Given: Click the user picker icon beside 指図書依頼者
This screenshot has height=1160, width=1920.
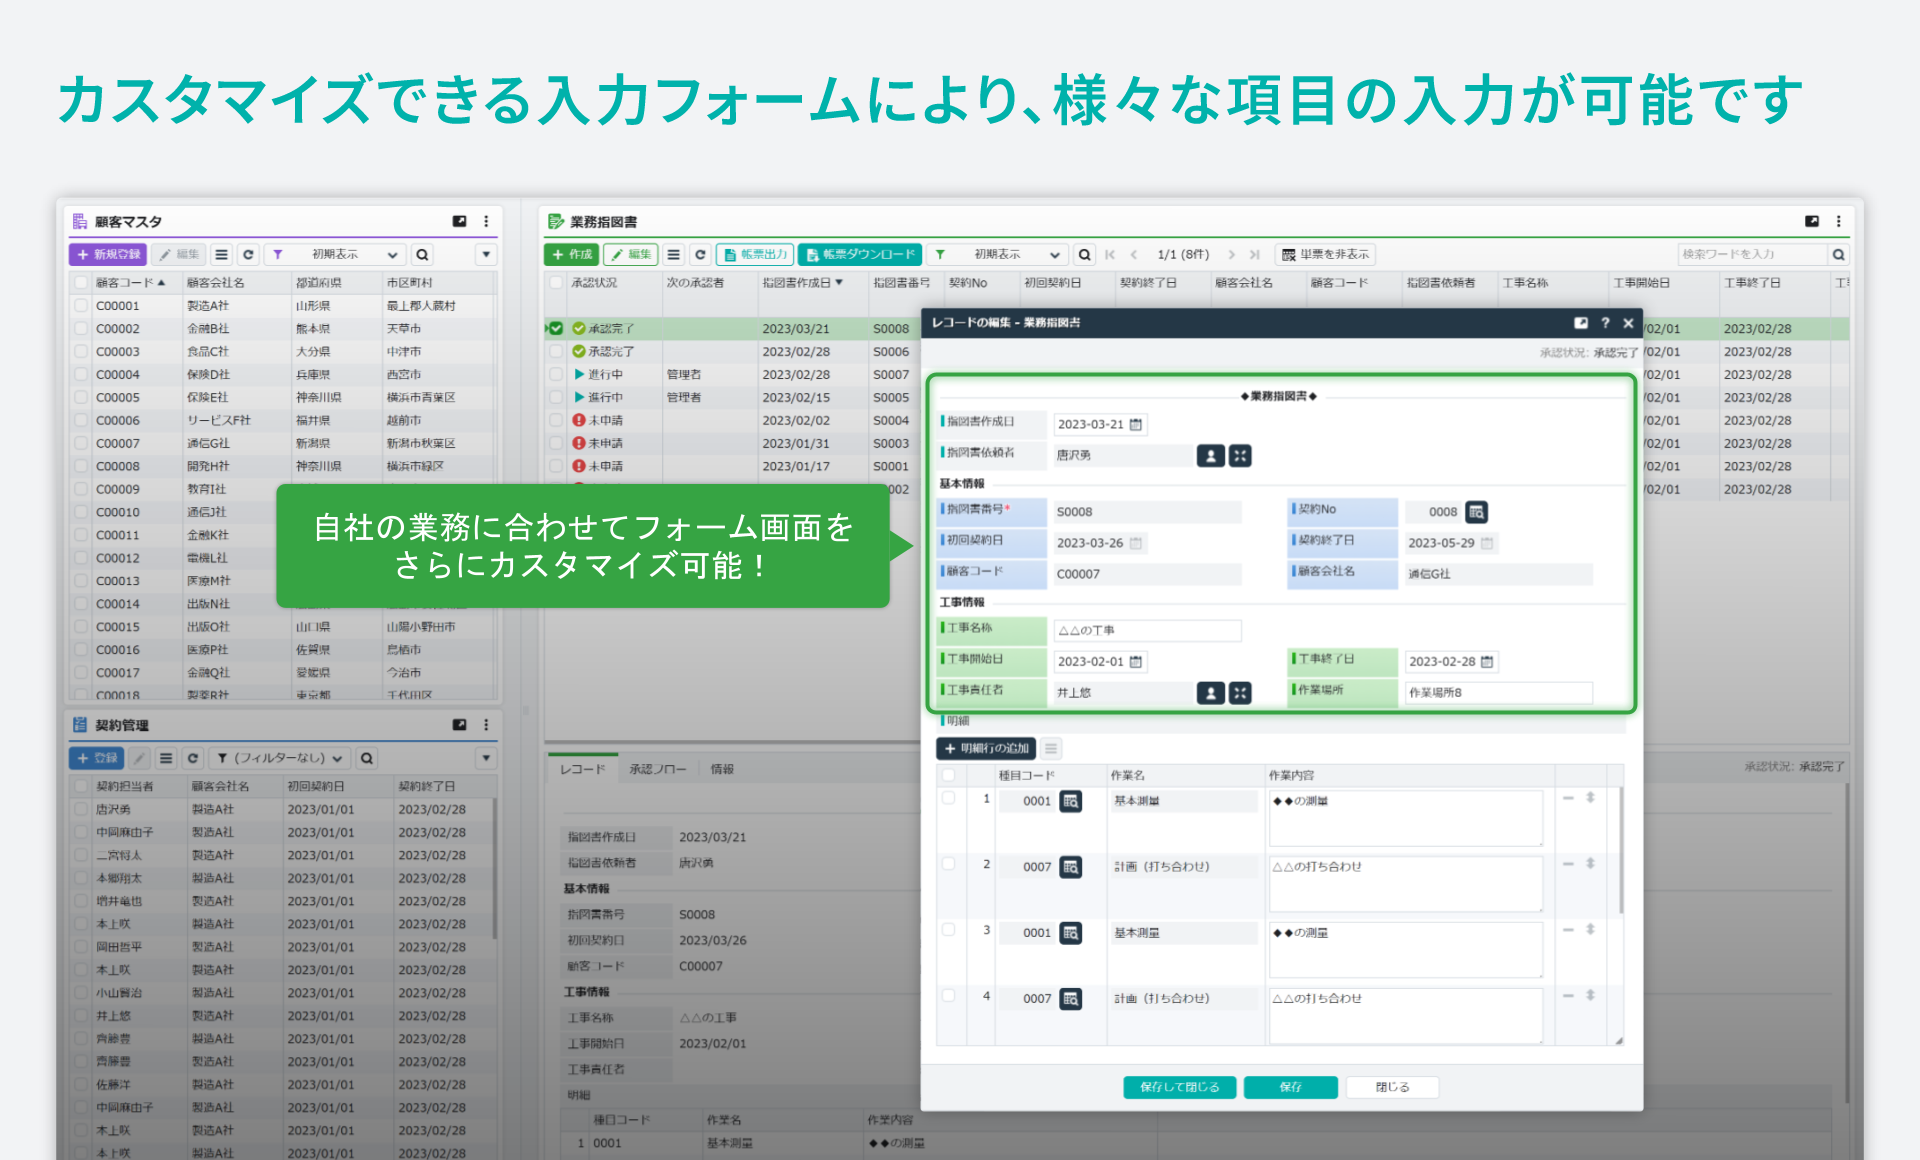Looking at the screenshot, I should (x=1210, y=455).
